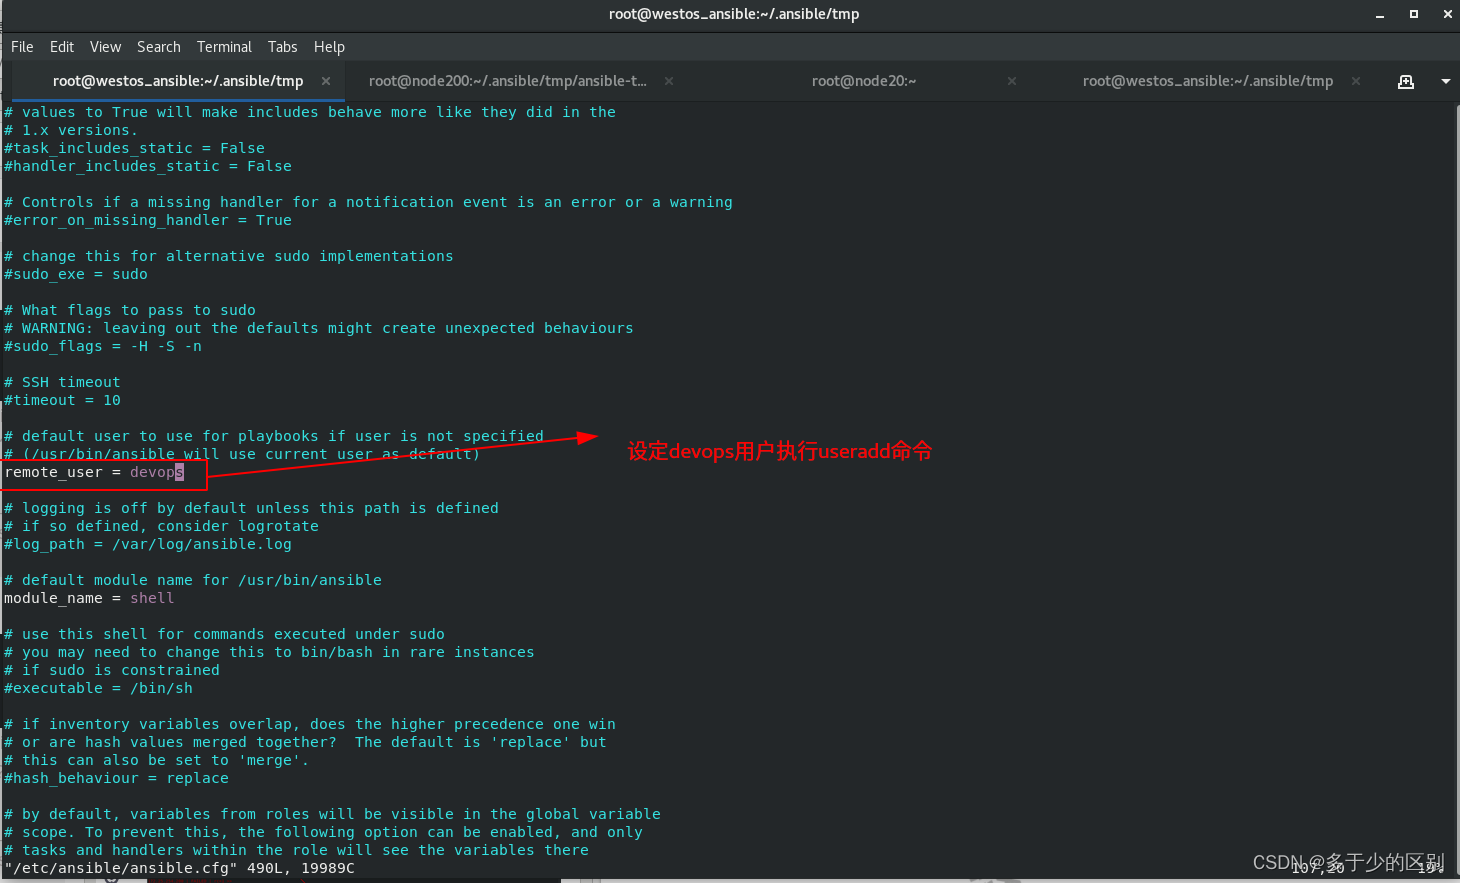1460x883 pixels.
Task: Click the '# if so defined, consider logrotate' line
Action: 161,526
